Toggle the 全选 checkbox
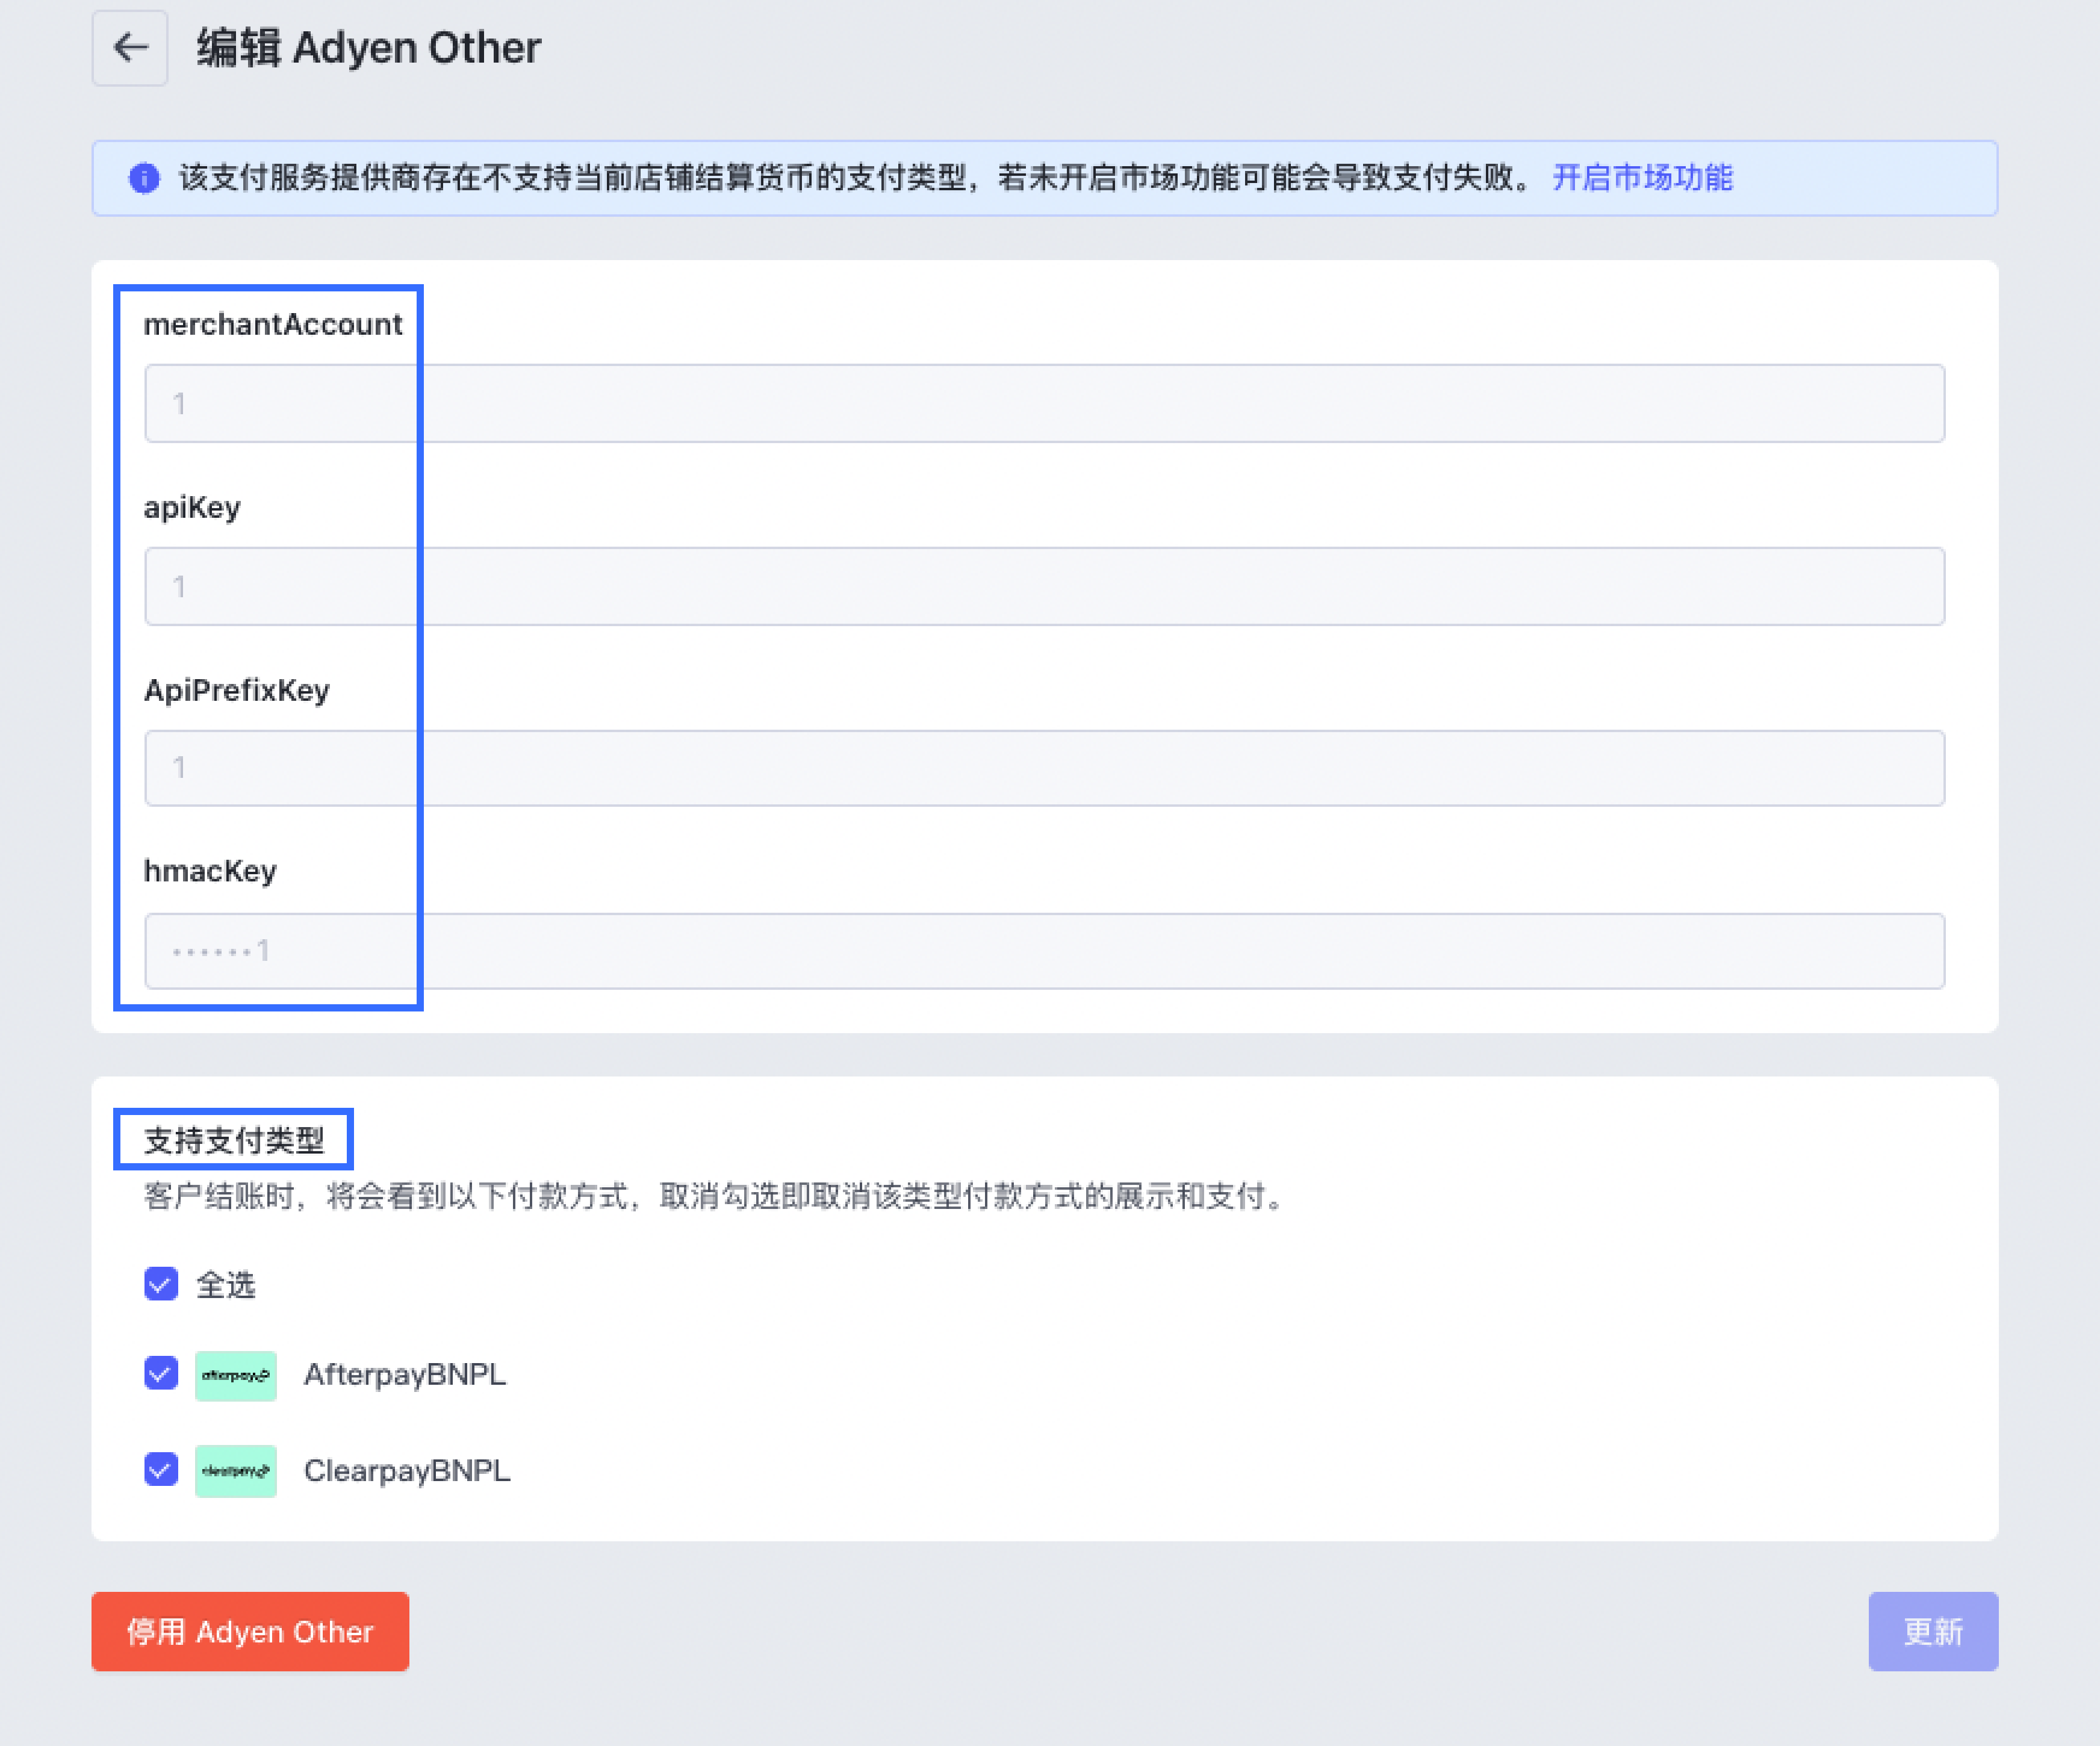 161,1284
